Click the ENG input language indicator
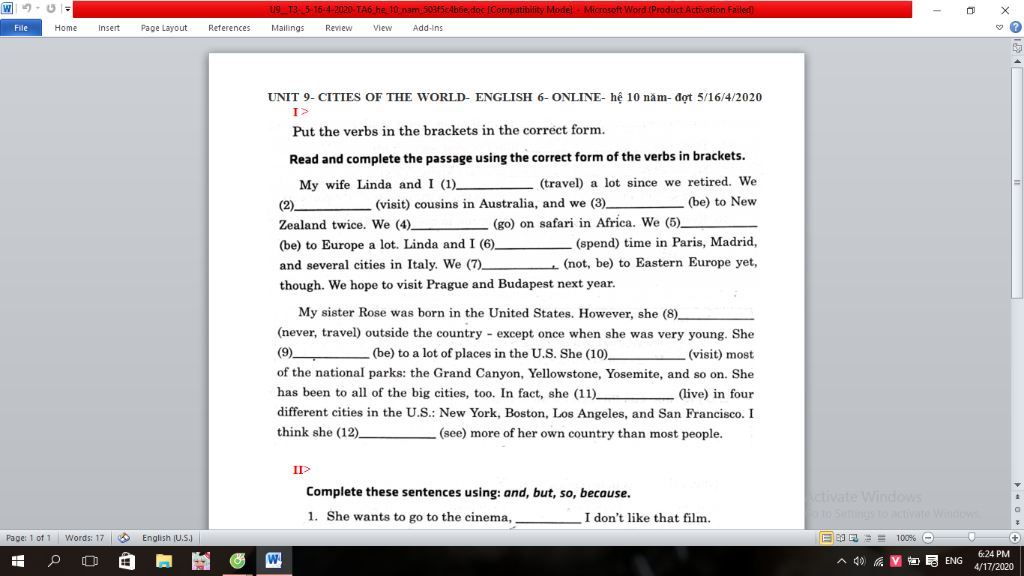1024x576 pixels. tap(954, 561)
